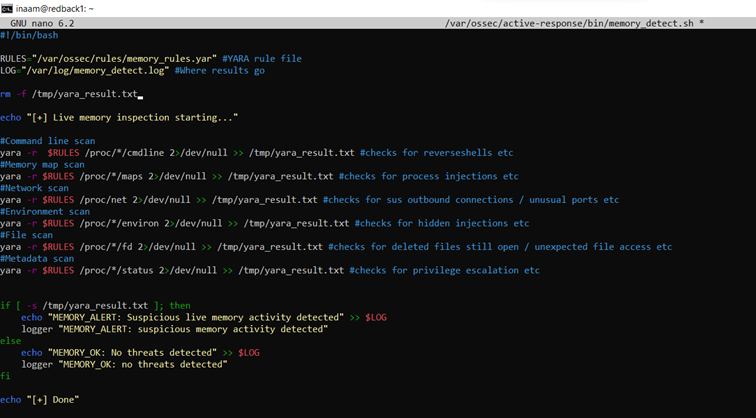Click the #checks for process injections etc comment
Image resolution: width=756 pixels, height=418 pixels.
(x=429, y=176)
